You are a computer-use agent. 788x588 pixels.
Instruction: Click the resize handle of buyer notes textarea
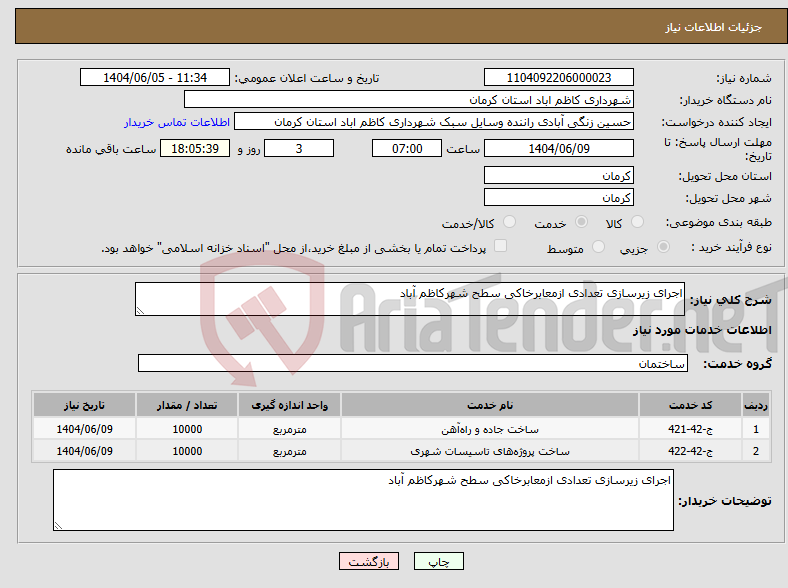58,526
